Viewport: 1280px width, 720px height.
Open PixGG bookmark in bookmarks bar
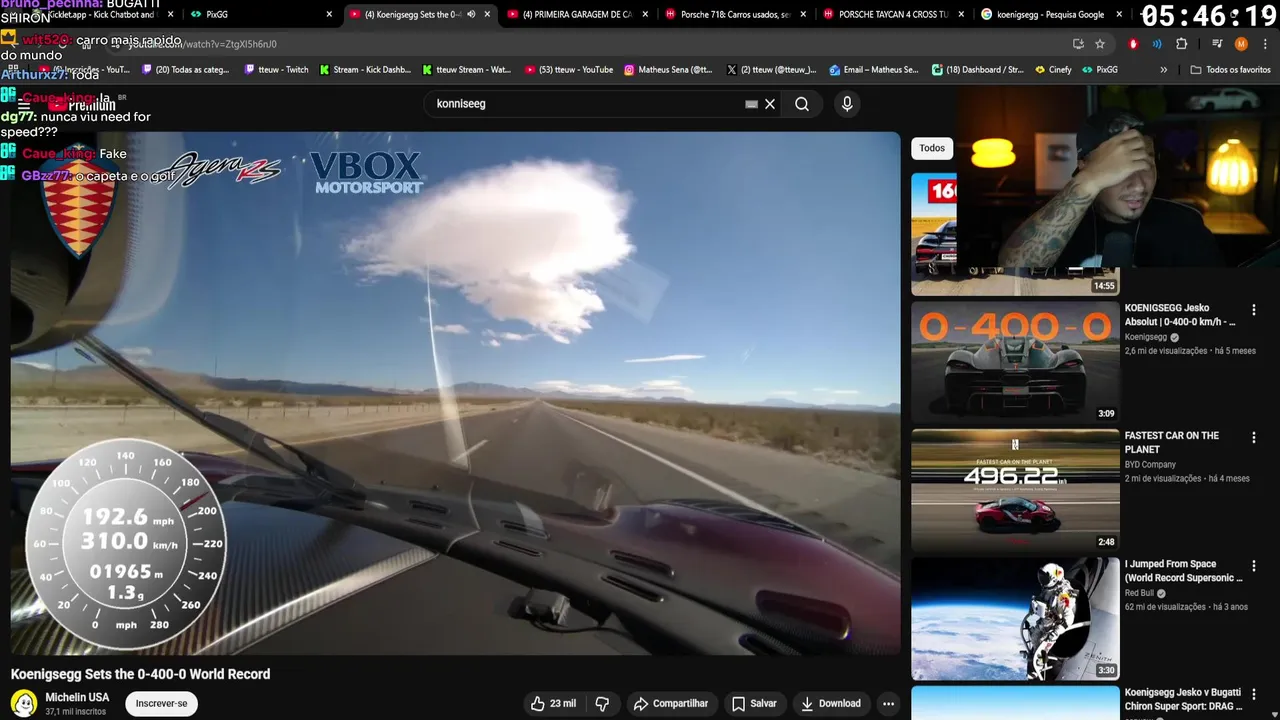pos(1099,70)
